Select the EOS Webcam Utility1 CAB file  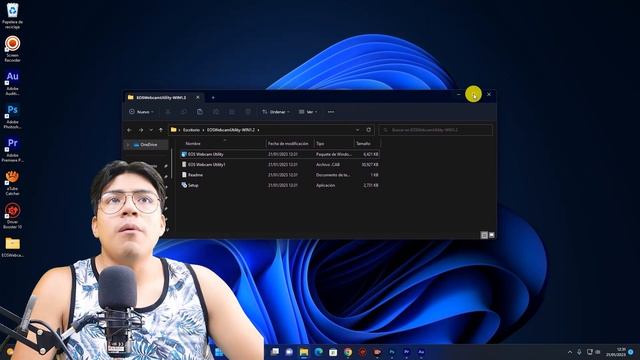click(280, 164)
